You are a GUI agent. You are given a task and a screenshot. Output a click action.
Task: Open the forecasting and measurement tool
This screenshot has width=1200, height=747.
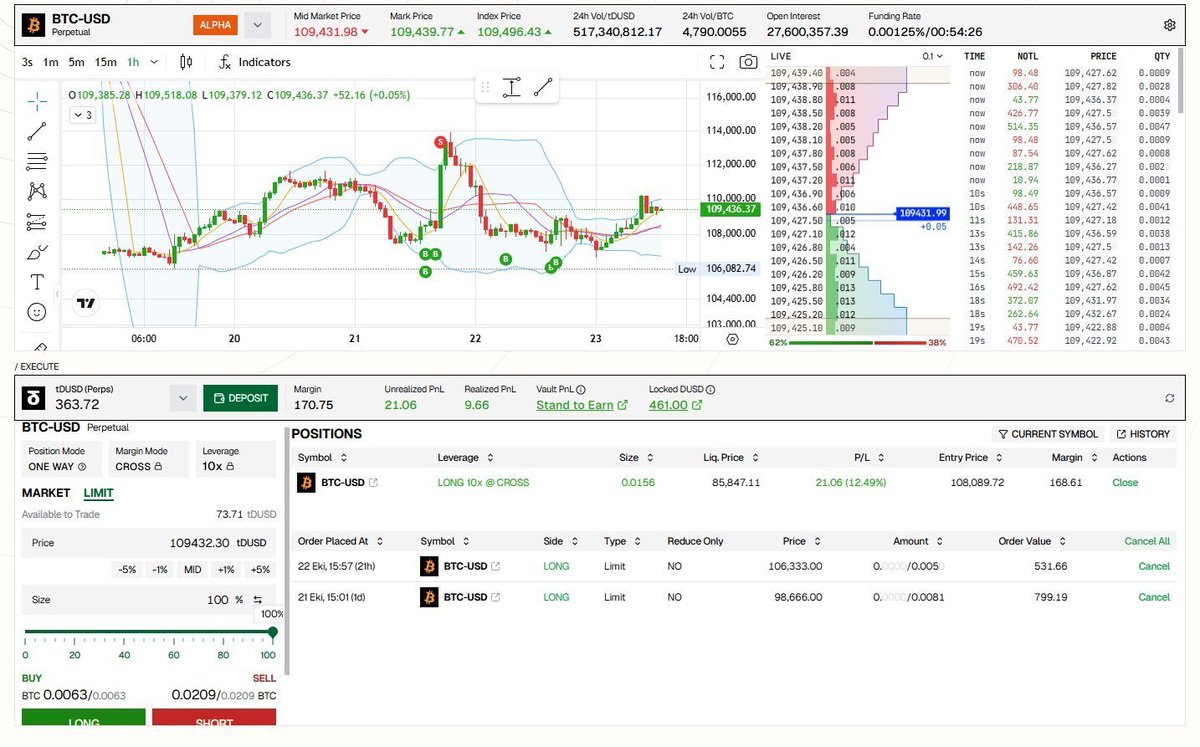(37, 222)
